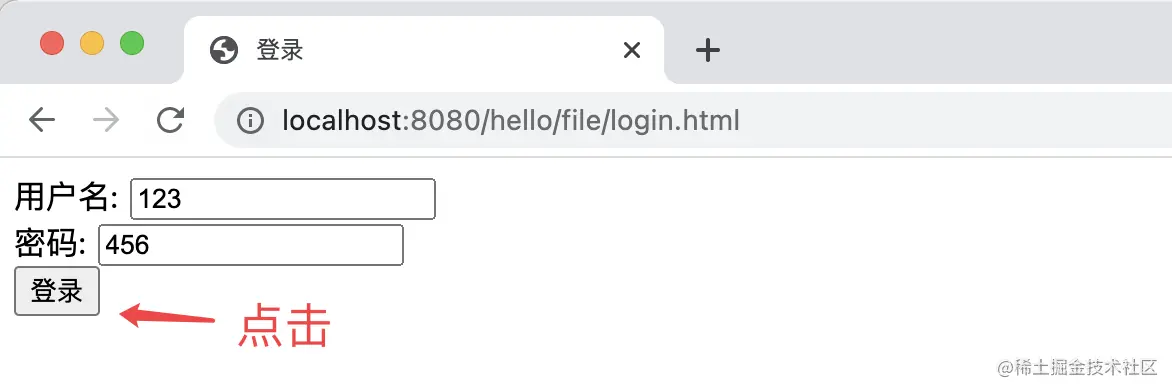
Task: Minimize the window with the yellow button
Action: 92,43
